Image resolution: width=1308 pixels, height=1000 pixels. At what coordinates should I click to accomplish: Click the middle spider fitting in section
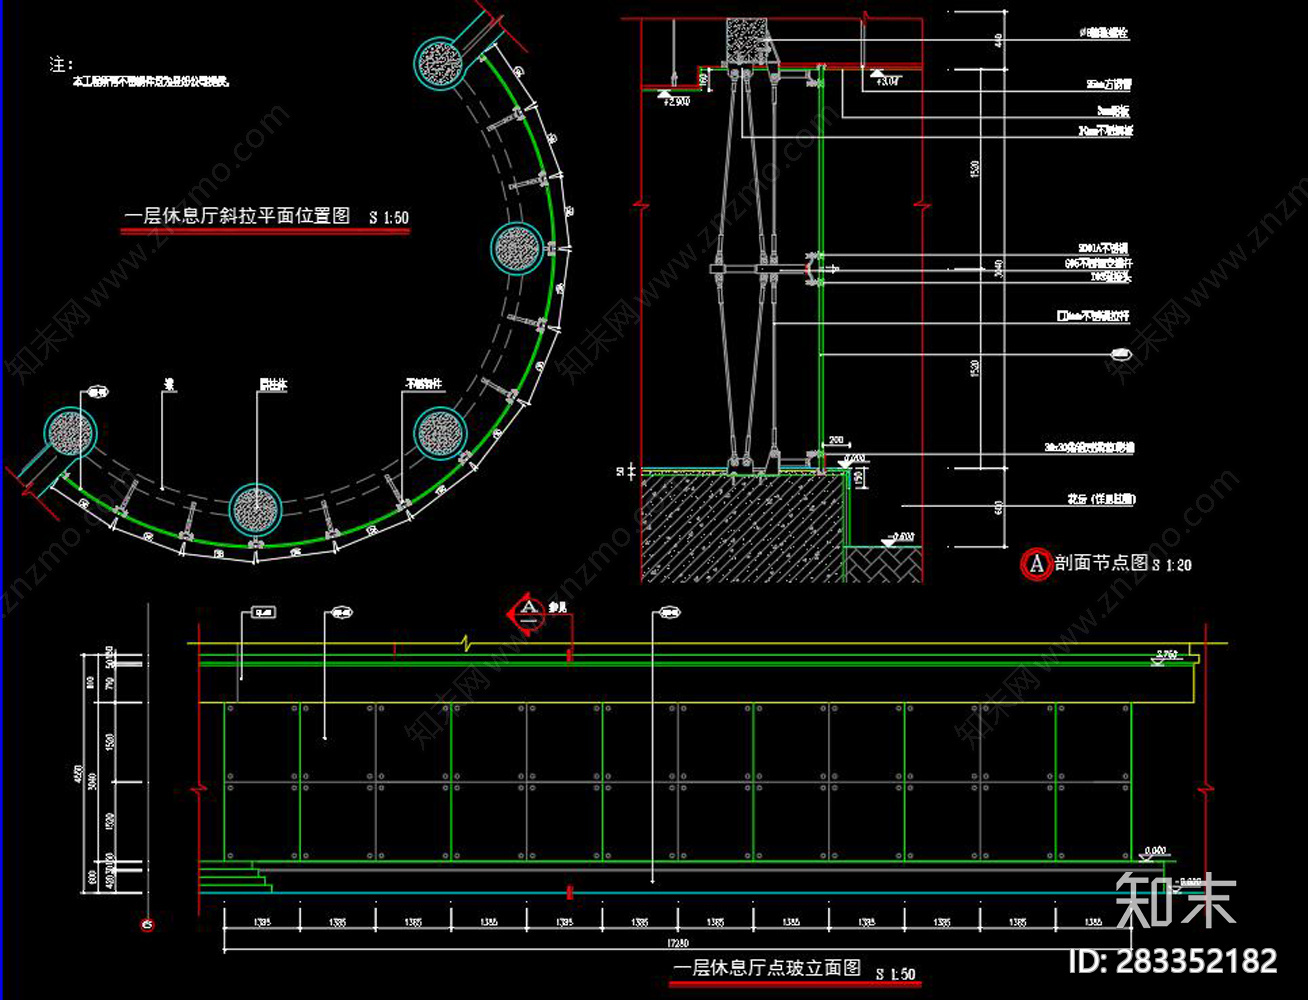(765, 270)
